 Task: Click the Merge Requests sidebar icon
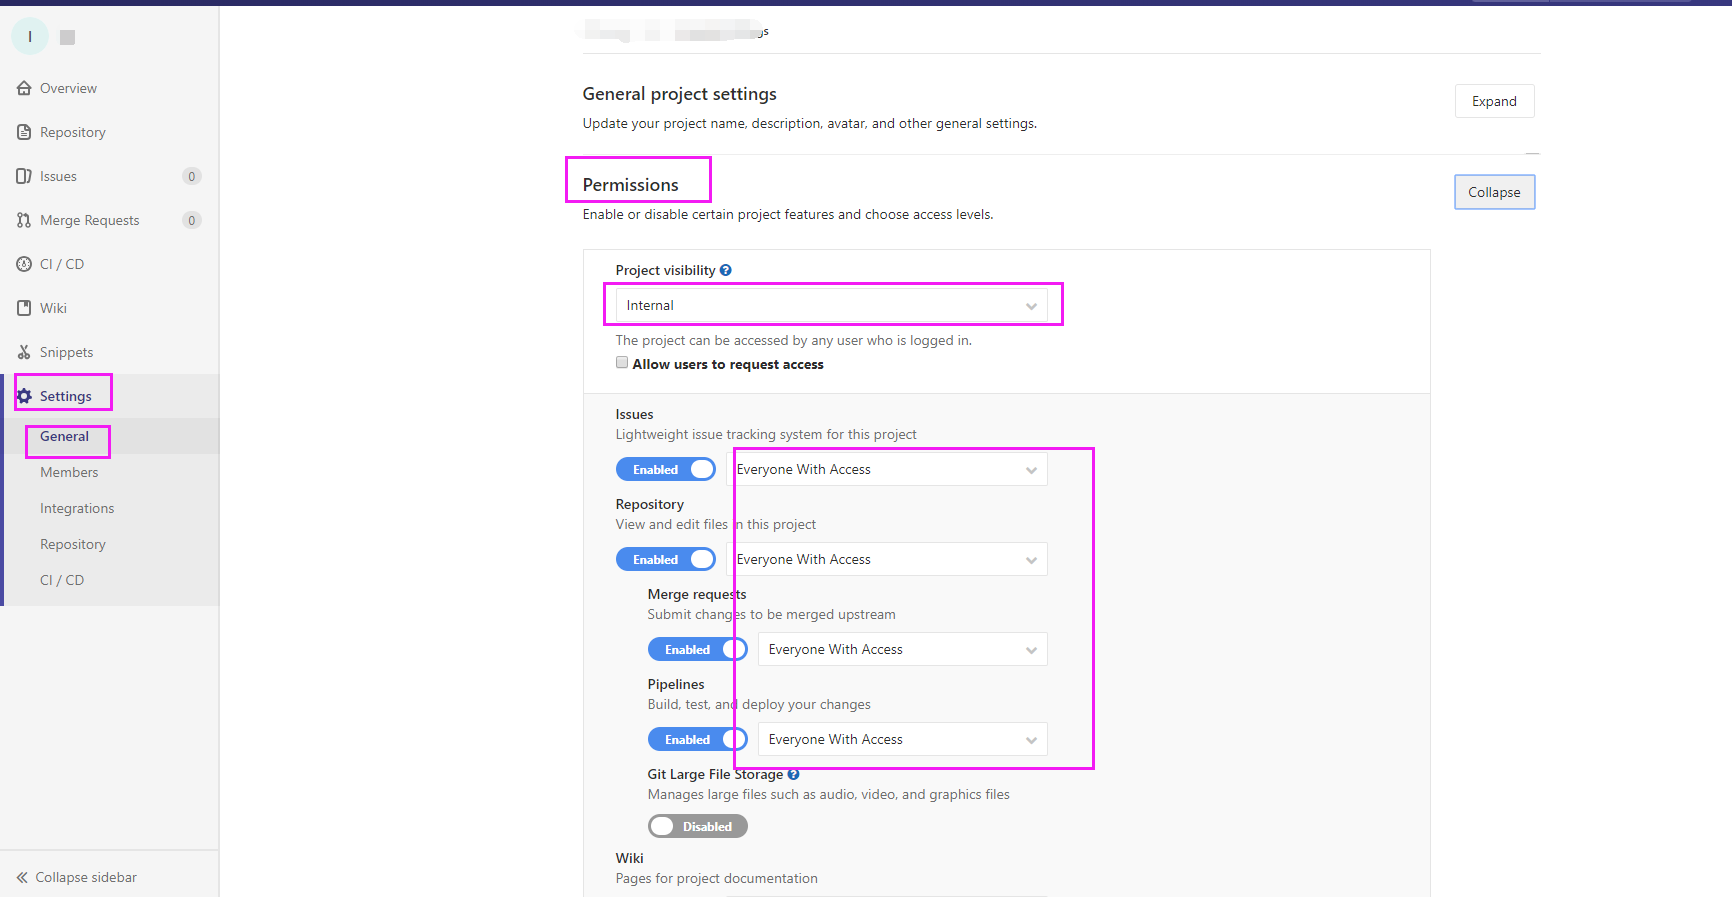(x=23, y=220)
